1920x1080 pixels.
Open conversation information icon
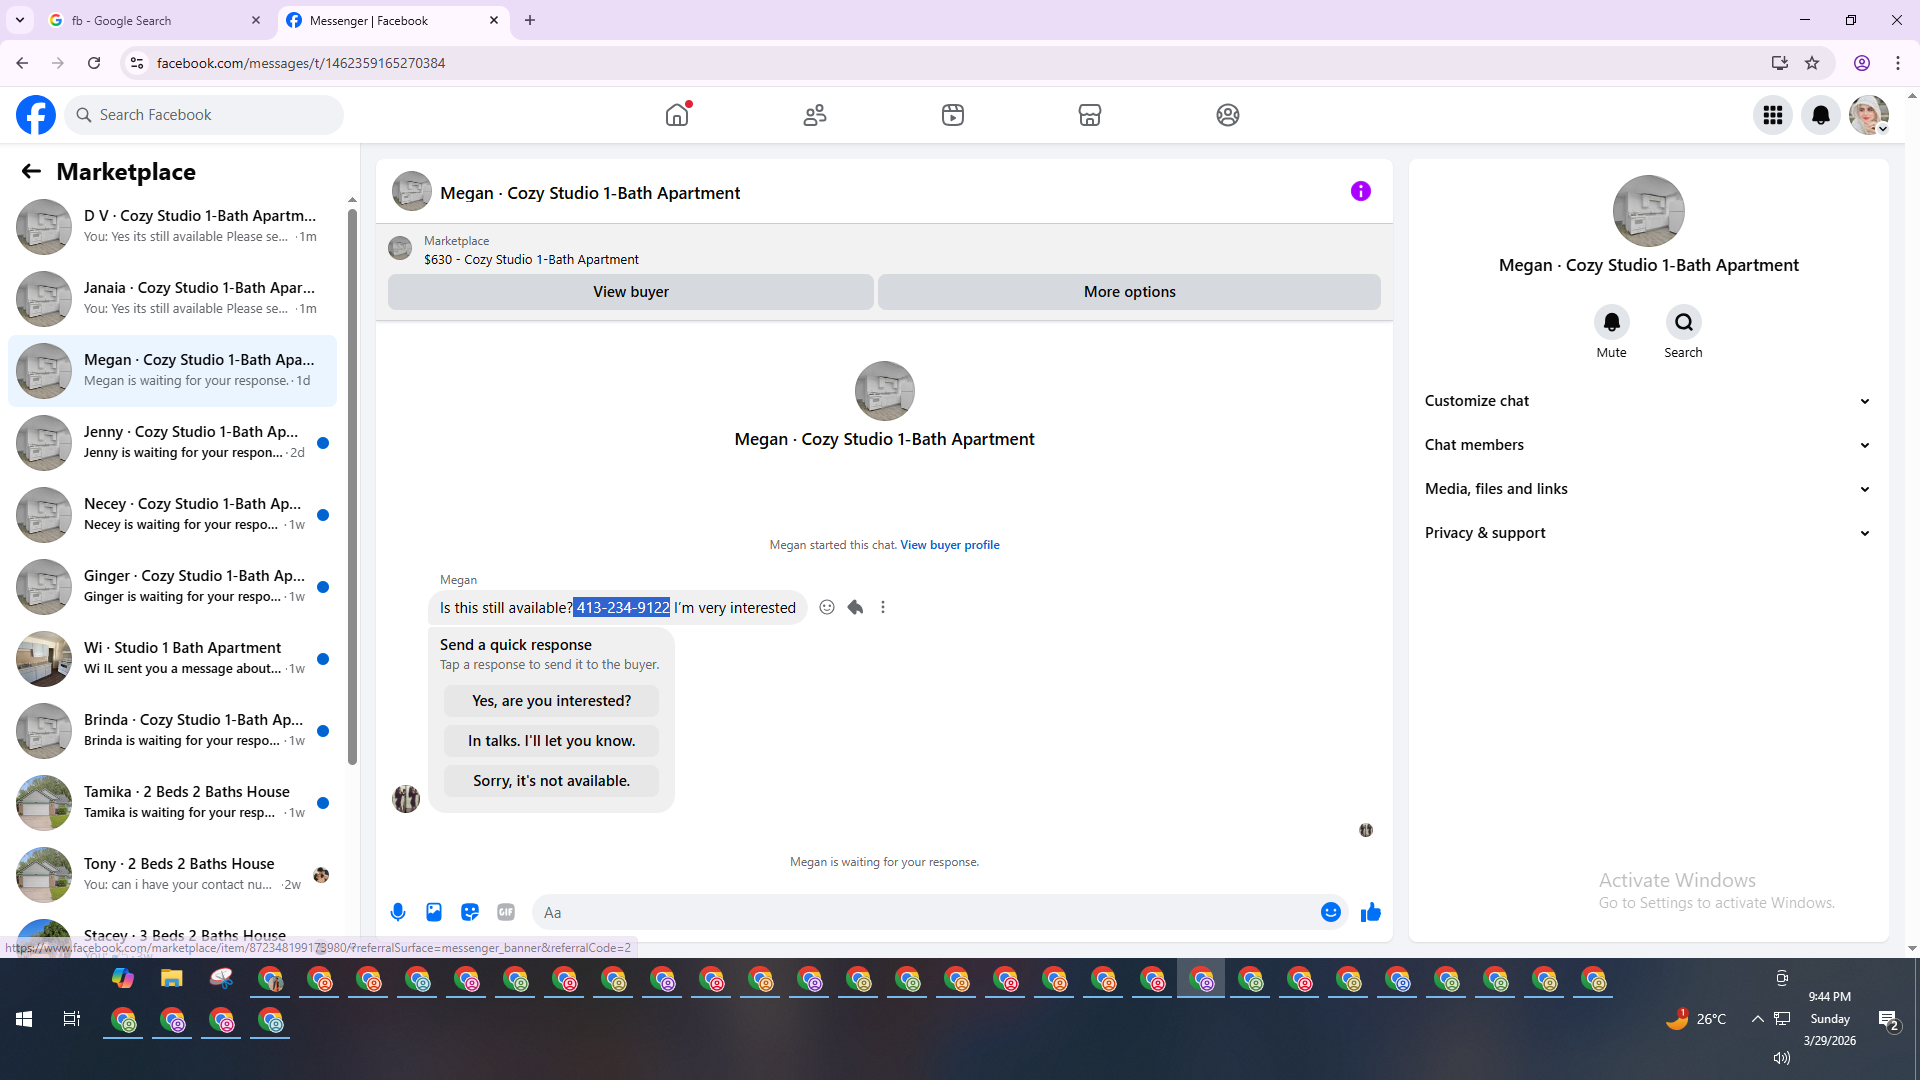point(1361,191)
